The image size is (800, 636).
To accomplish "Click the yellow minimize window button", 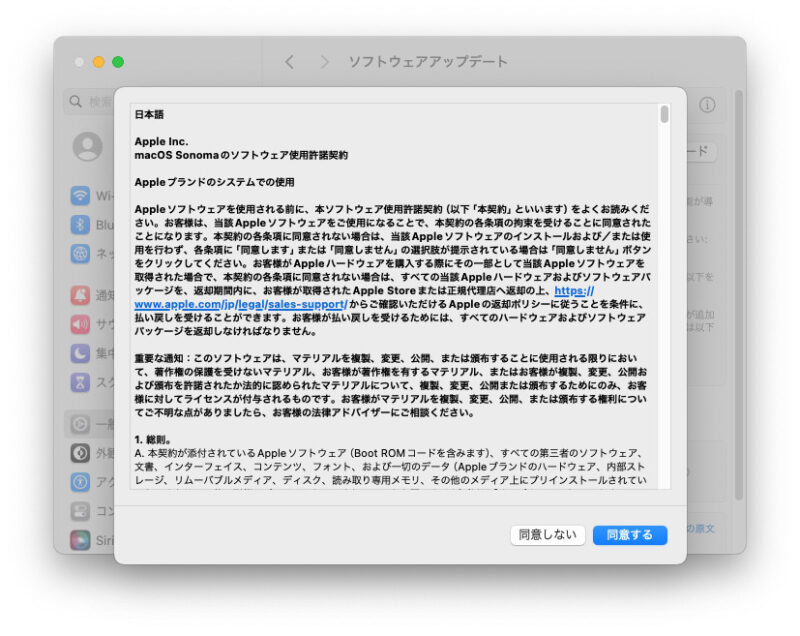I will pos(98,62).
